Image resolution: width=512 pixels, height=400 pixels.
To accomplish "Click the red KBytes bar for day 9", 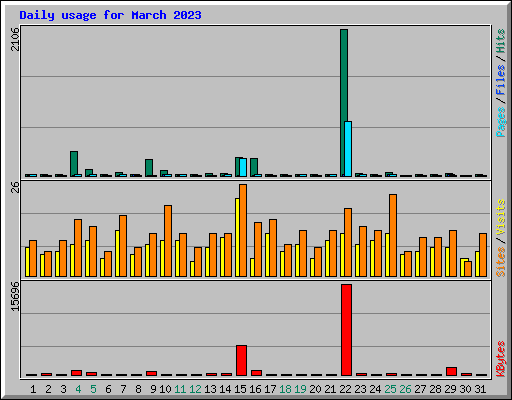I will [151, 373].
